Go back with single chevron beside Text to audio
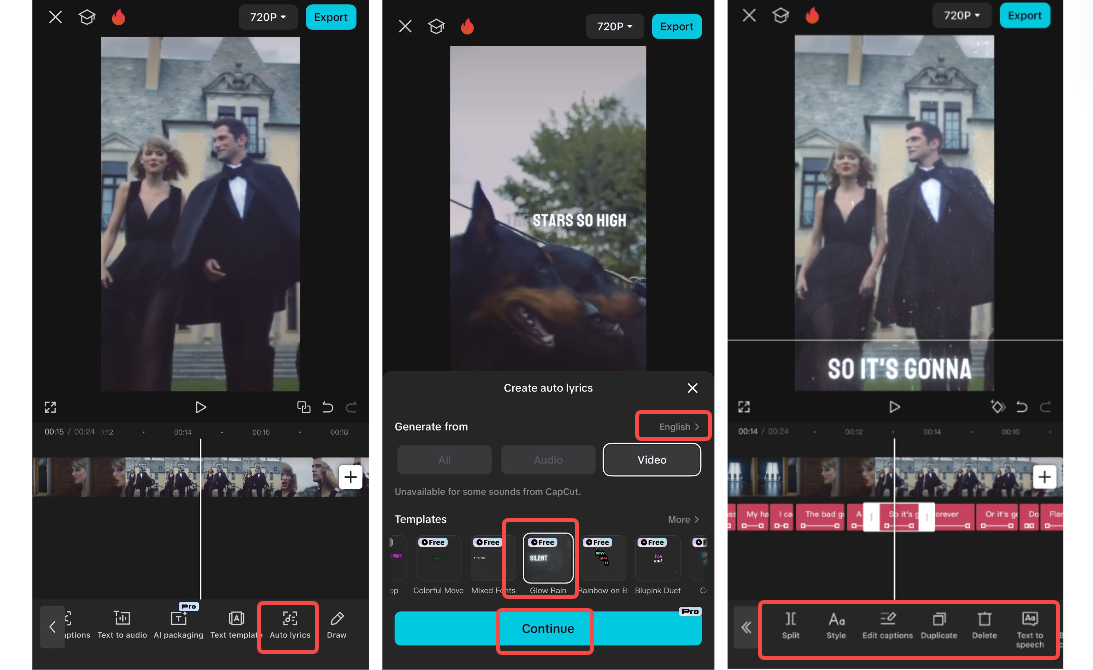Screen dimensions: 1093x670 (x=52, y=627)
